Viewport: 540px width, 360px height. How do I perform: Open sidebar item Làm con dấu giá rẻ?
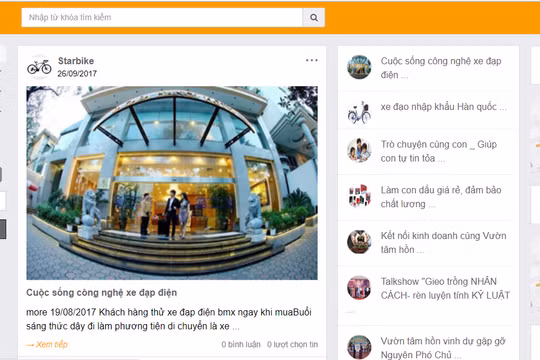tap(441, 197)
